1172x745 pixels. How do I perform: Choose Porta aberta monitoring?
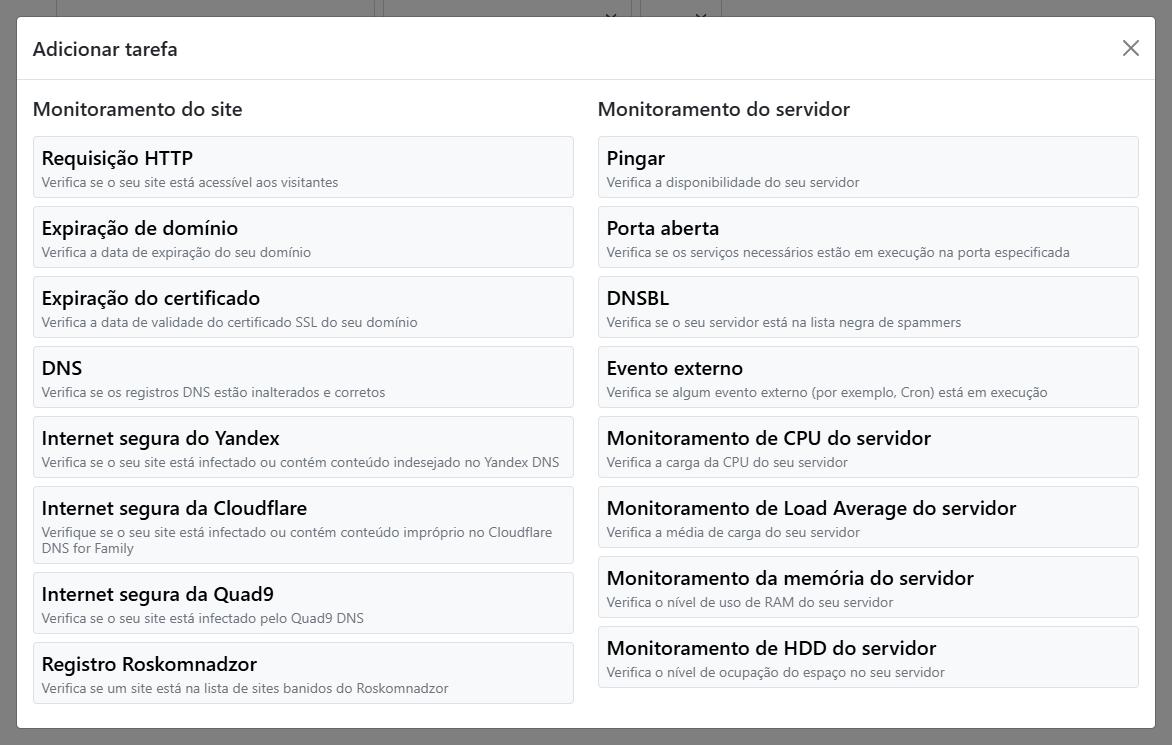(868, 237)
